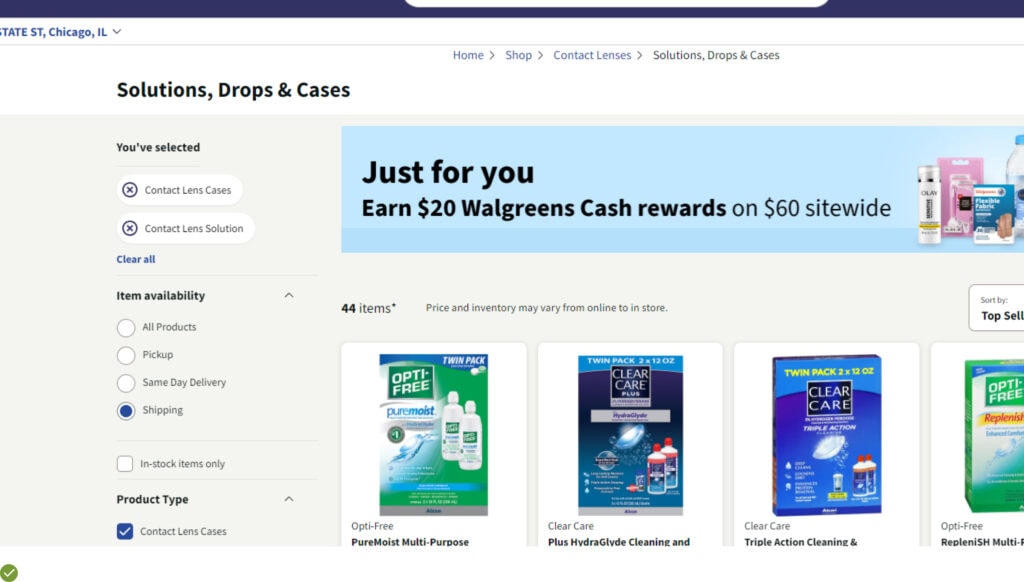The image size is (1024, 582).
Task: Collapse the Product Type filter section
Action: pyautogui.click(x=289, y=499)
